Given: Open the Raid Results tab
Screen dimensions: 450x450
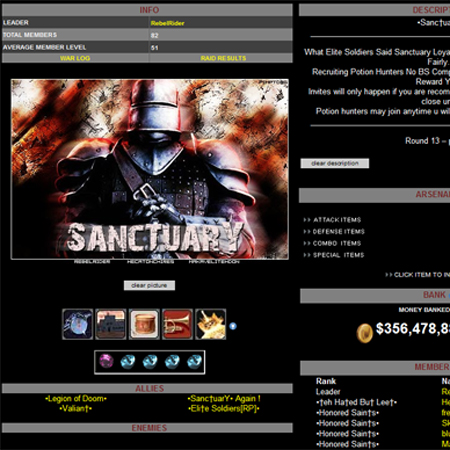Looking at the screenshot, I should [x=223, y=58].
